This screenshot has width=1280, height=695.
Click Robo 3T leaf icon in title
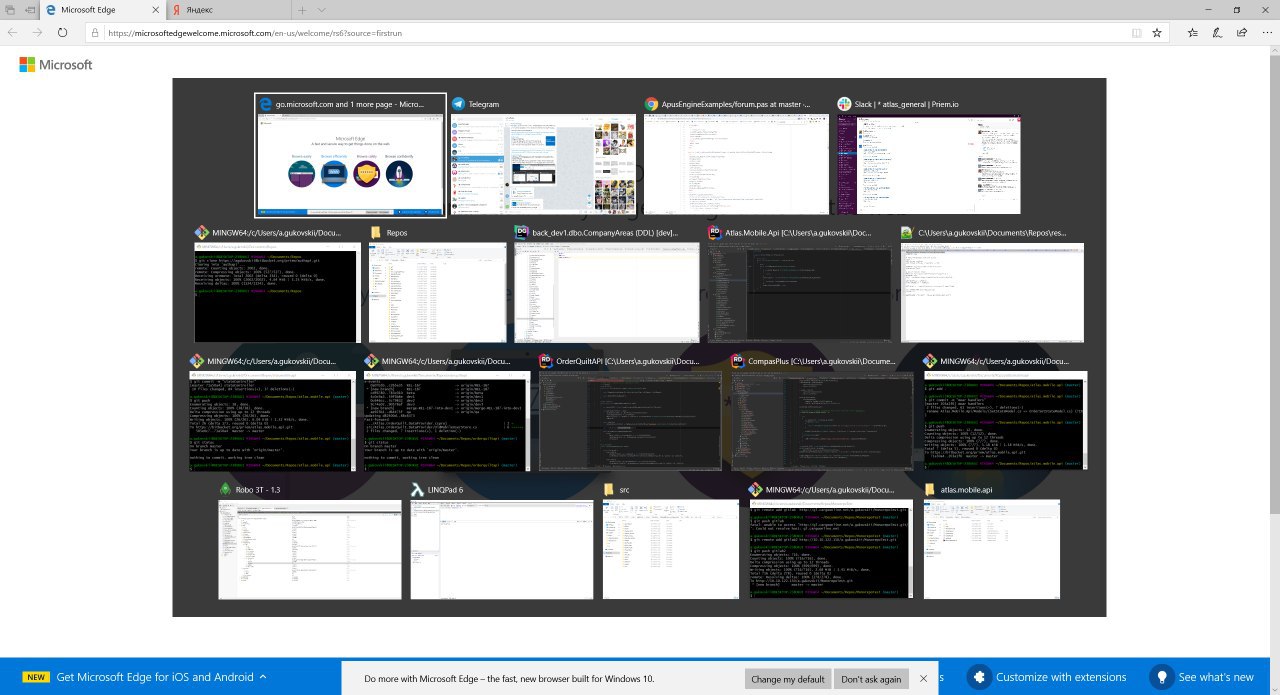225,490
